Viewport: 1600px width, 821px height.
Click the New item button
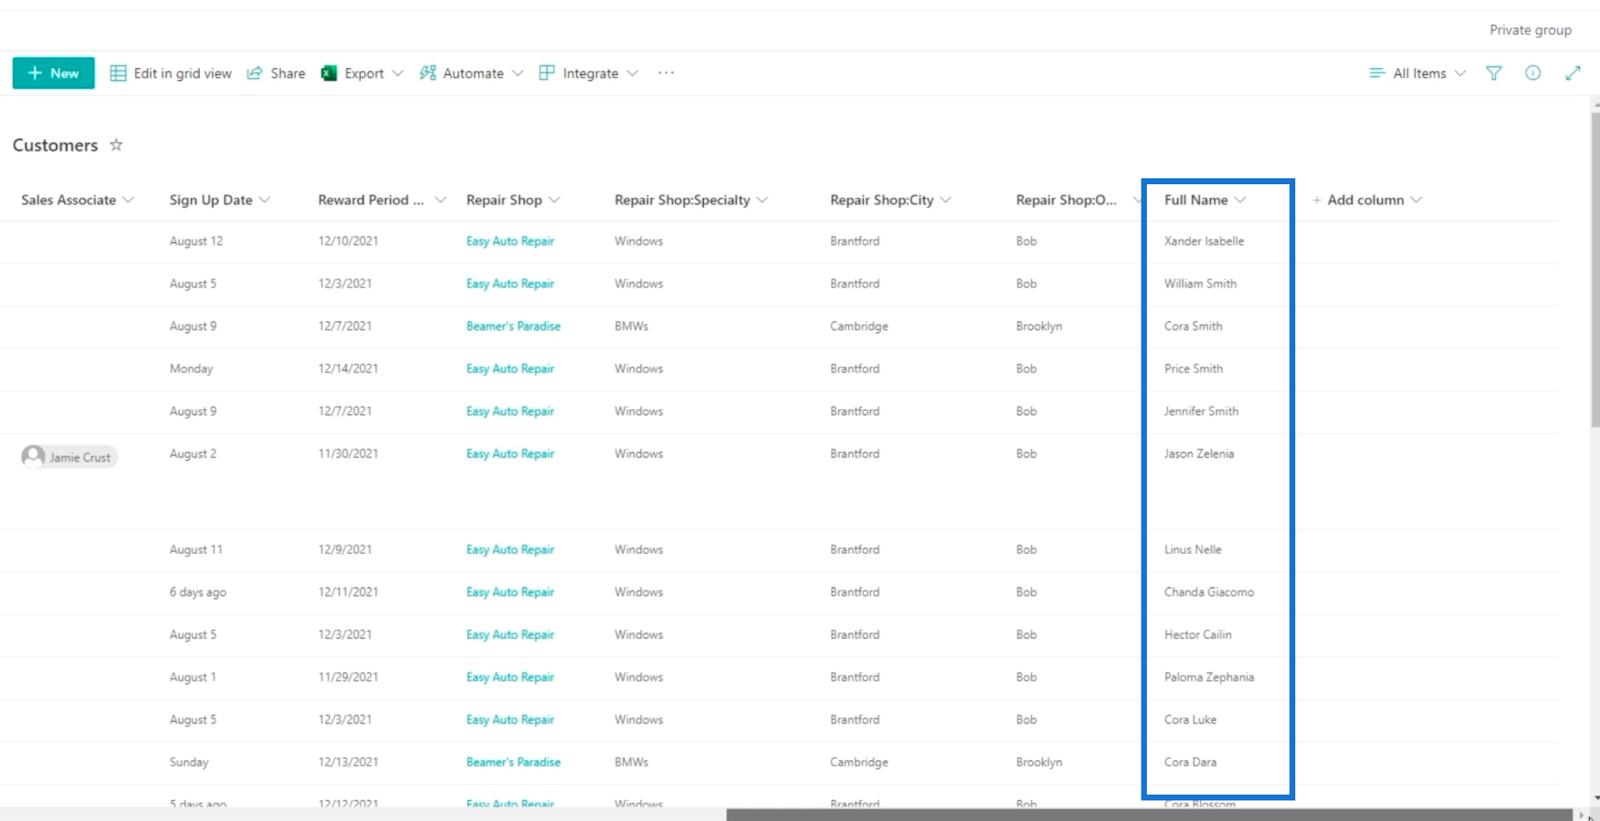coord(53,73)
